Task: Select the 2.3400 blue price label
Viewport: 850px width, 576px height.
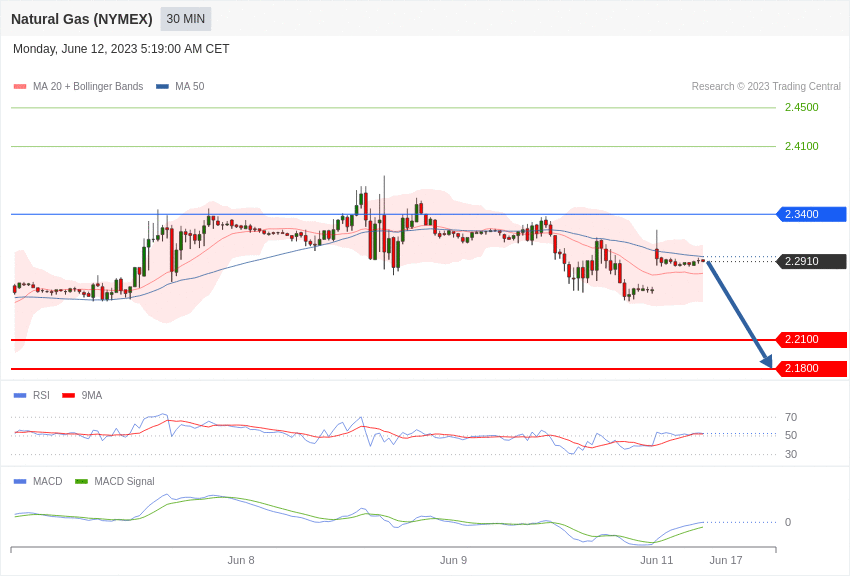Action: [x=812, y=214]
